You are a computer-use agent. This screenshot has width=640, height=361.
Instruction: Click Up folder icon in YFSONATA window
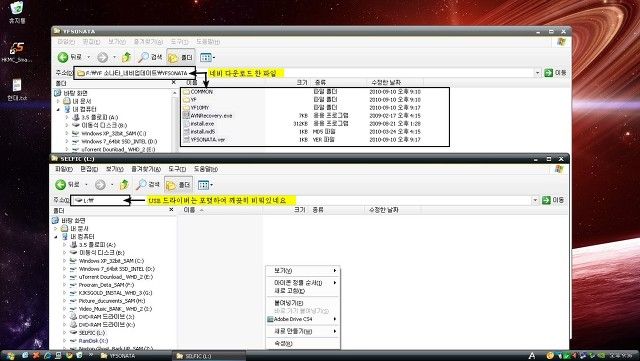127,57
